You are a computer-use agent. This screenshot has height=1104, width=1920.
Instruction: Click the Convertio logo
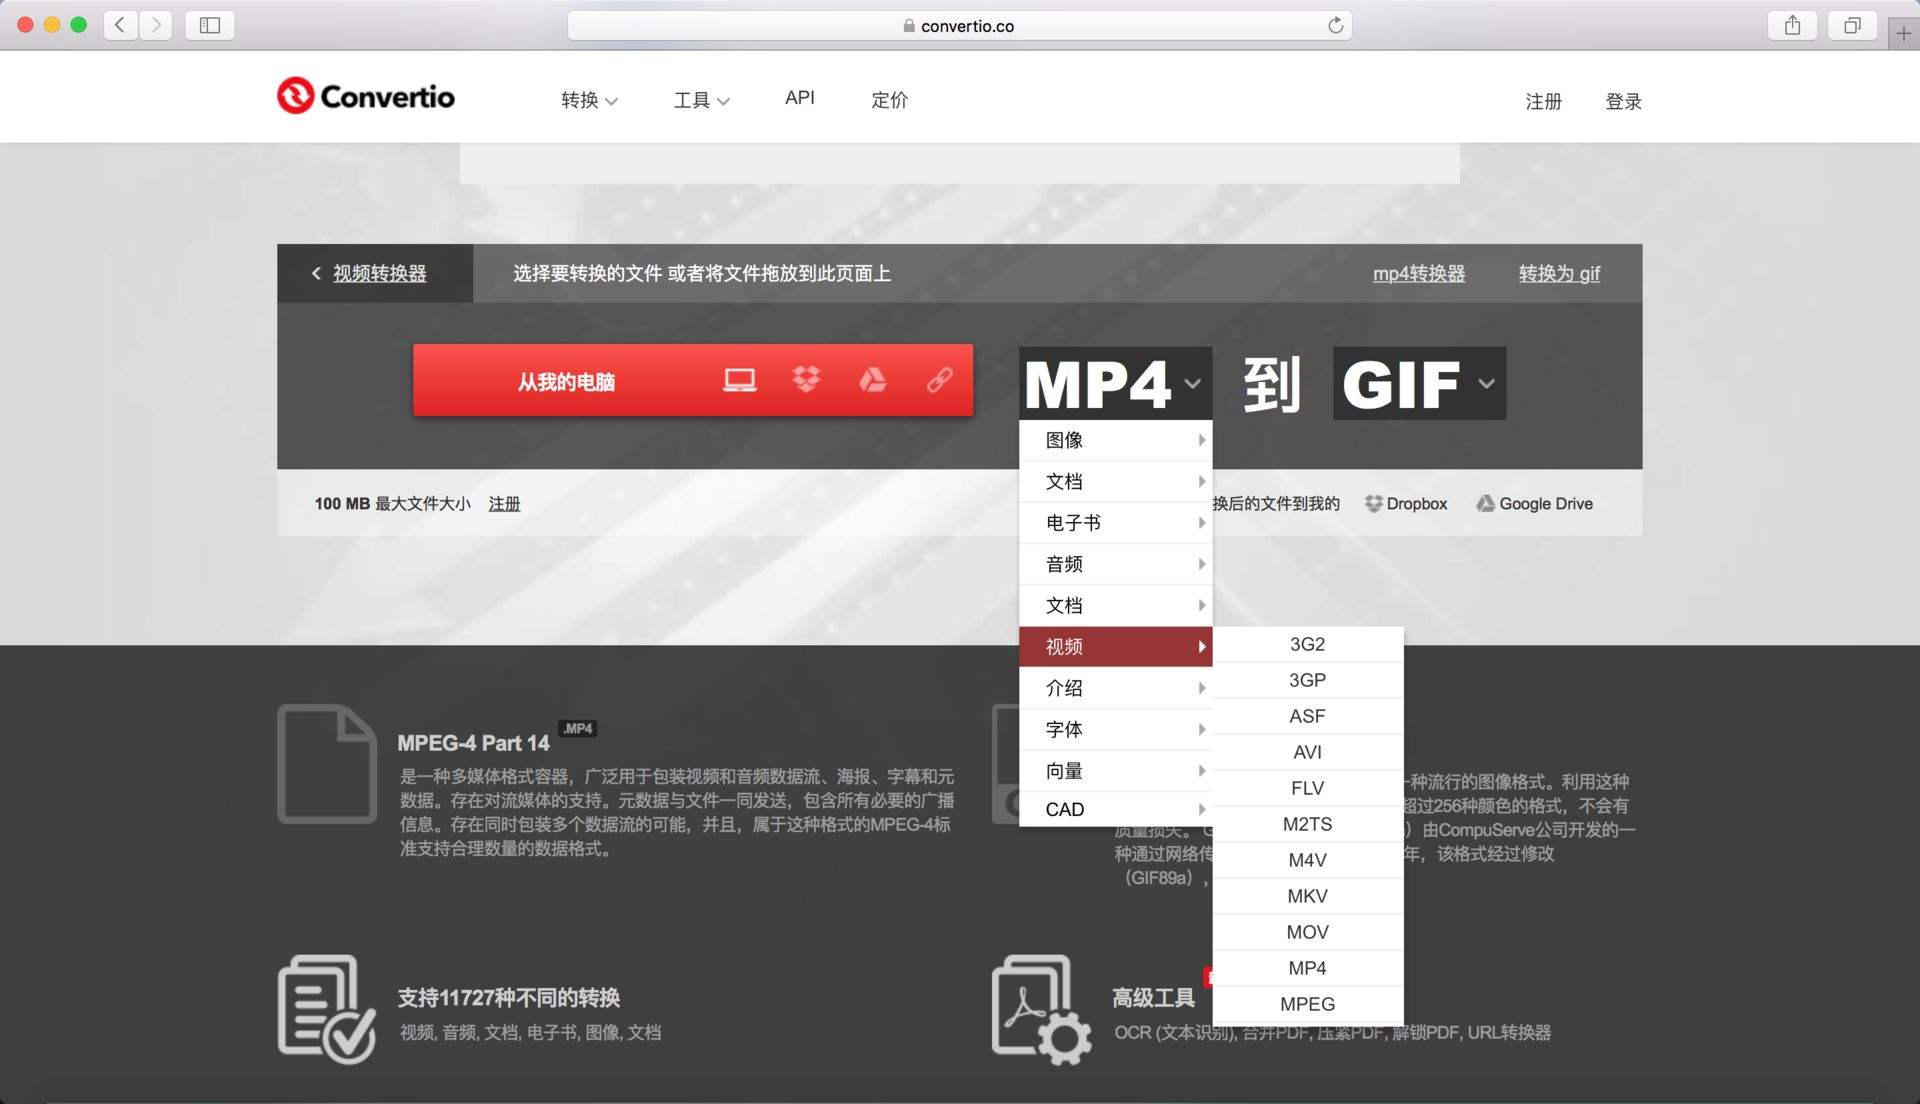(365, 96)
